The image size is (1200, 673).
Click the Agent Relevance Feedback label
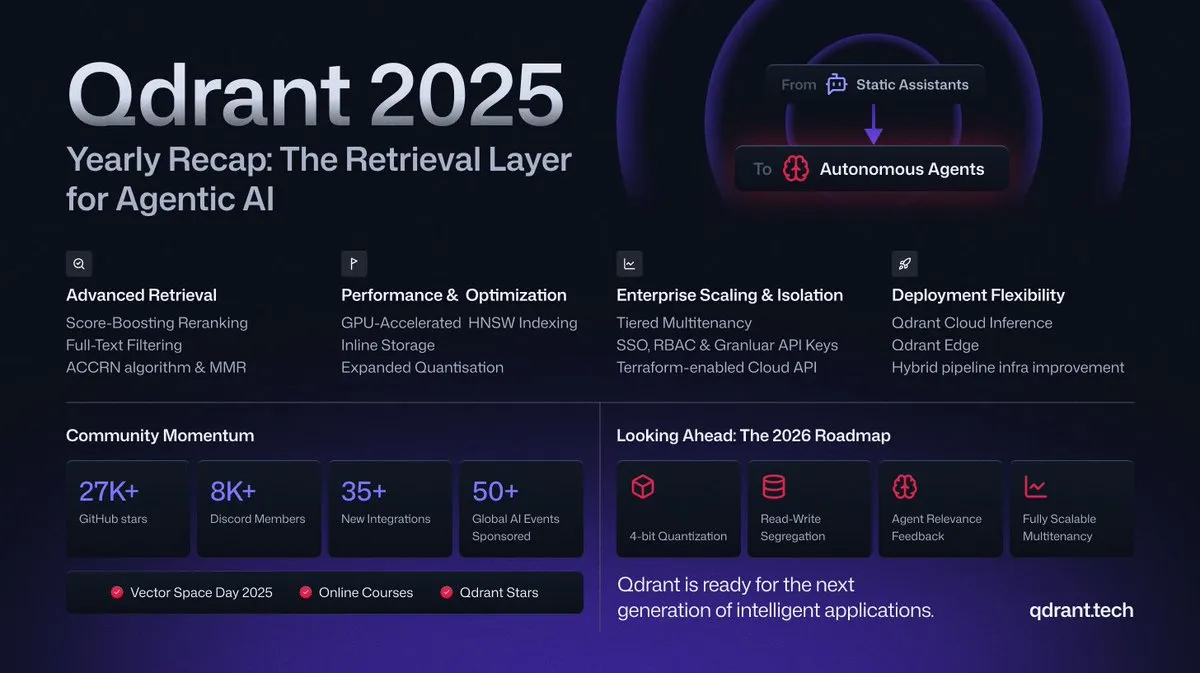pos(937,528)
